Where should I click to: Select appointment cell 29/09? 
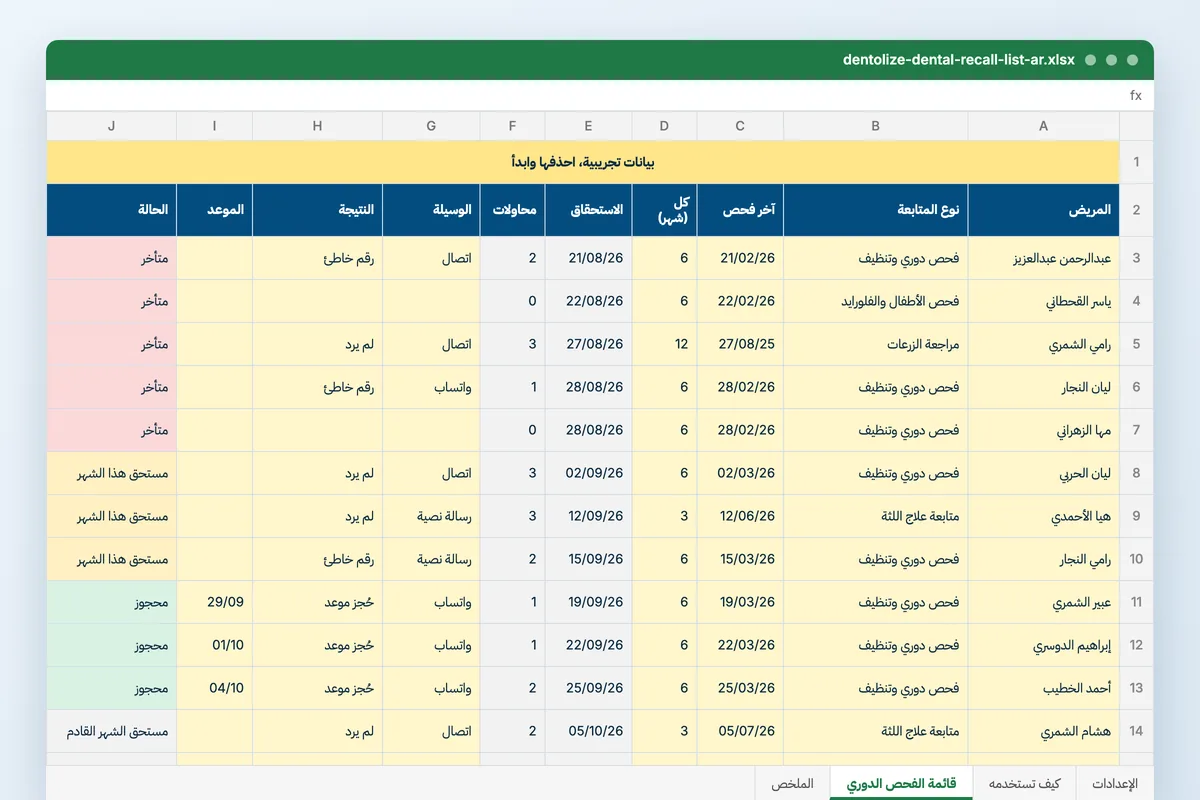pyautogui.click(x=214, y=602)
